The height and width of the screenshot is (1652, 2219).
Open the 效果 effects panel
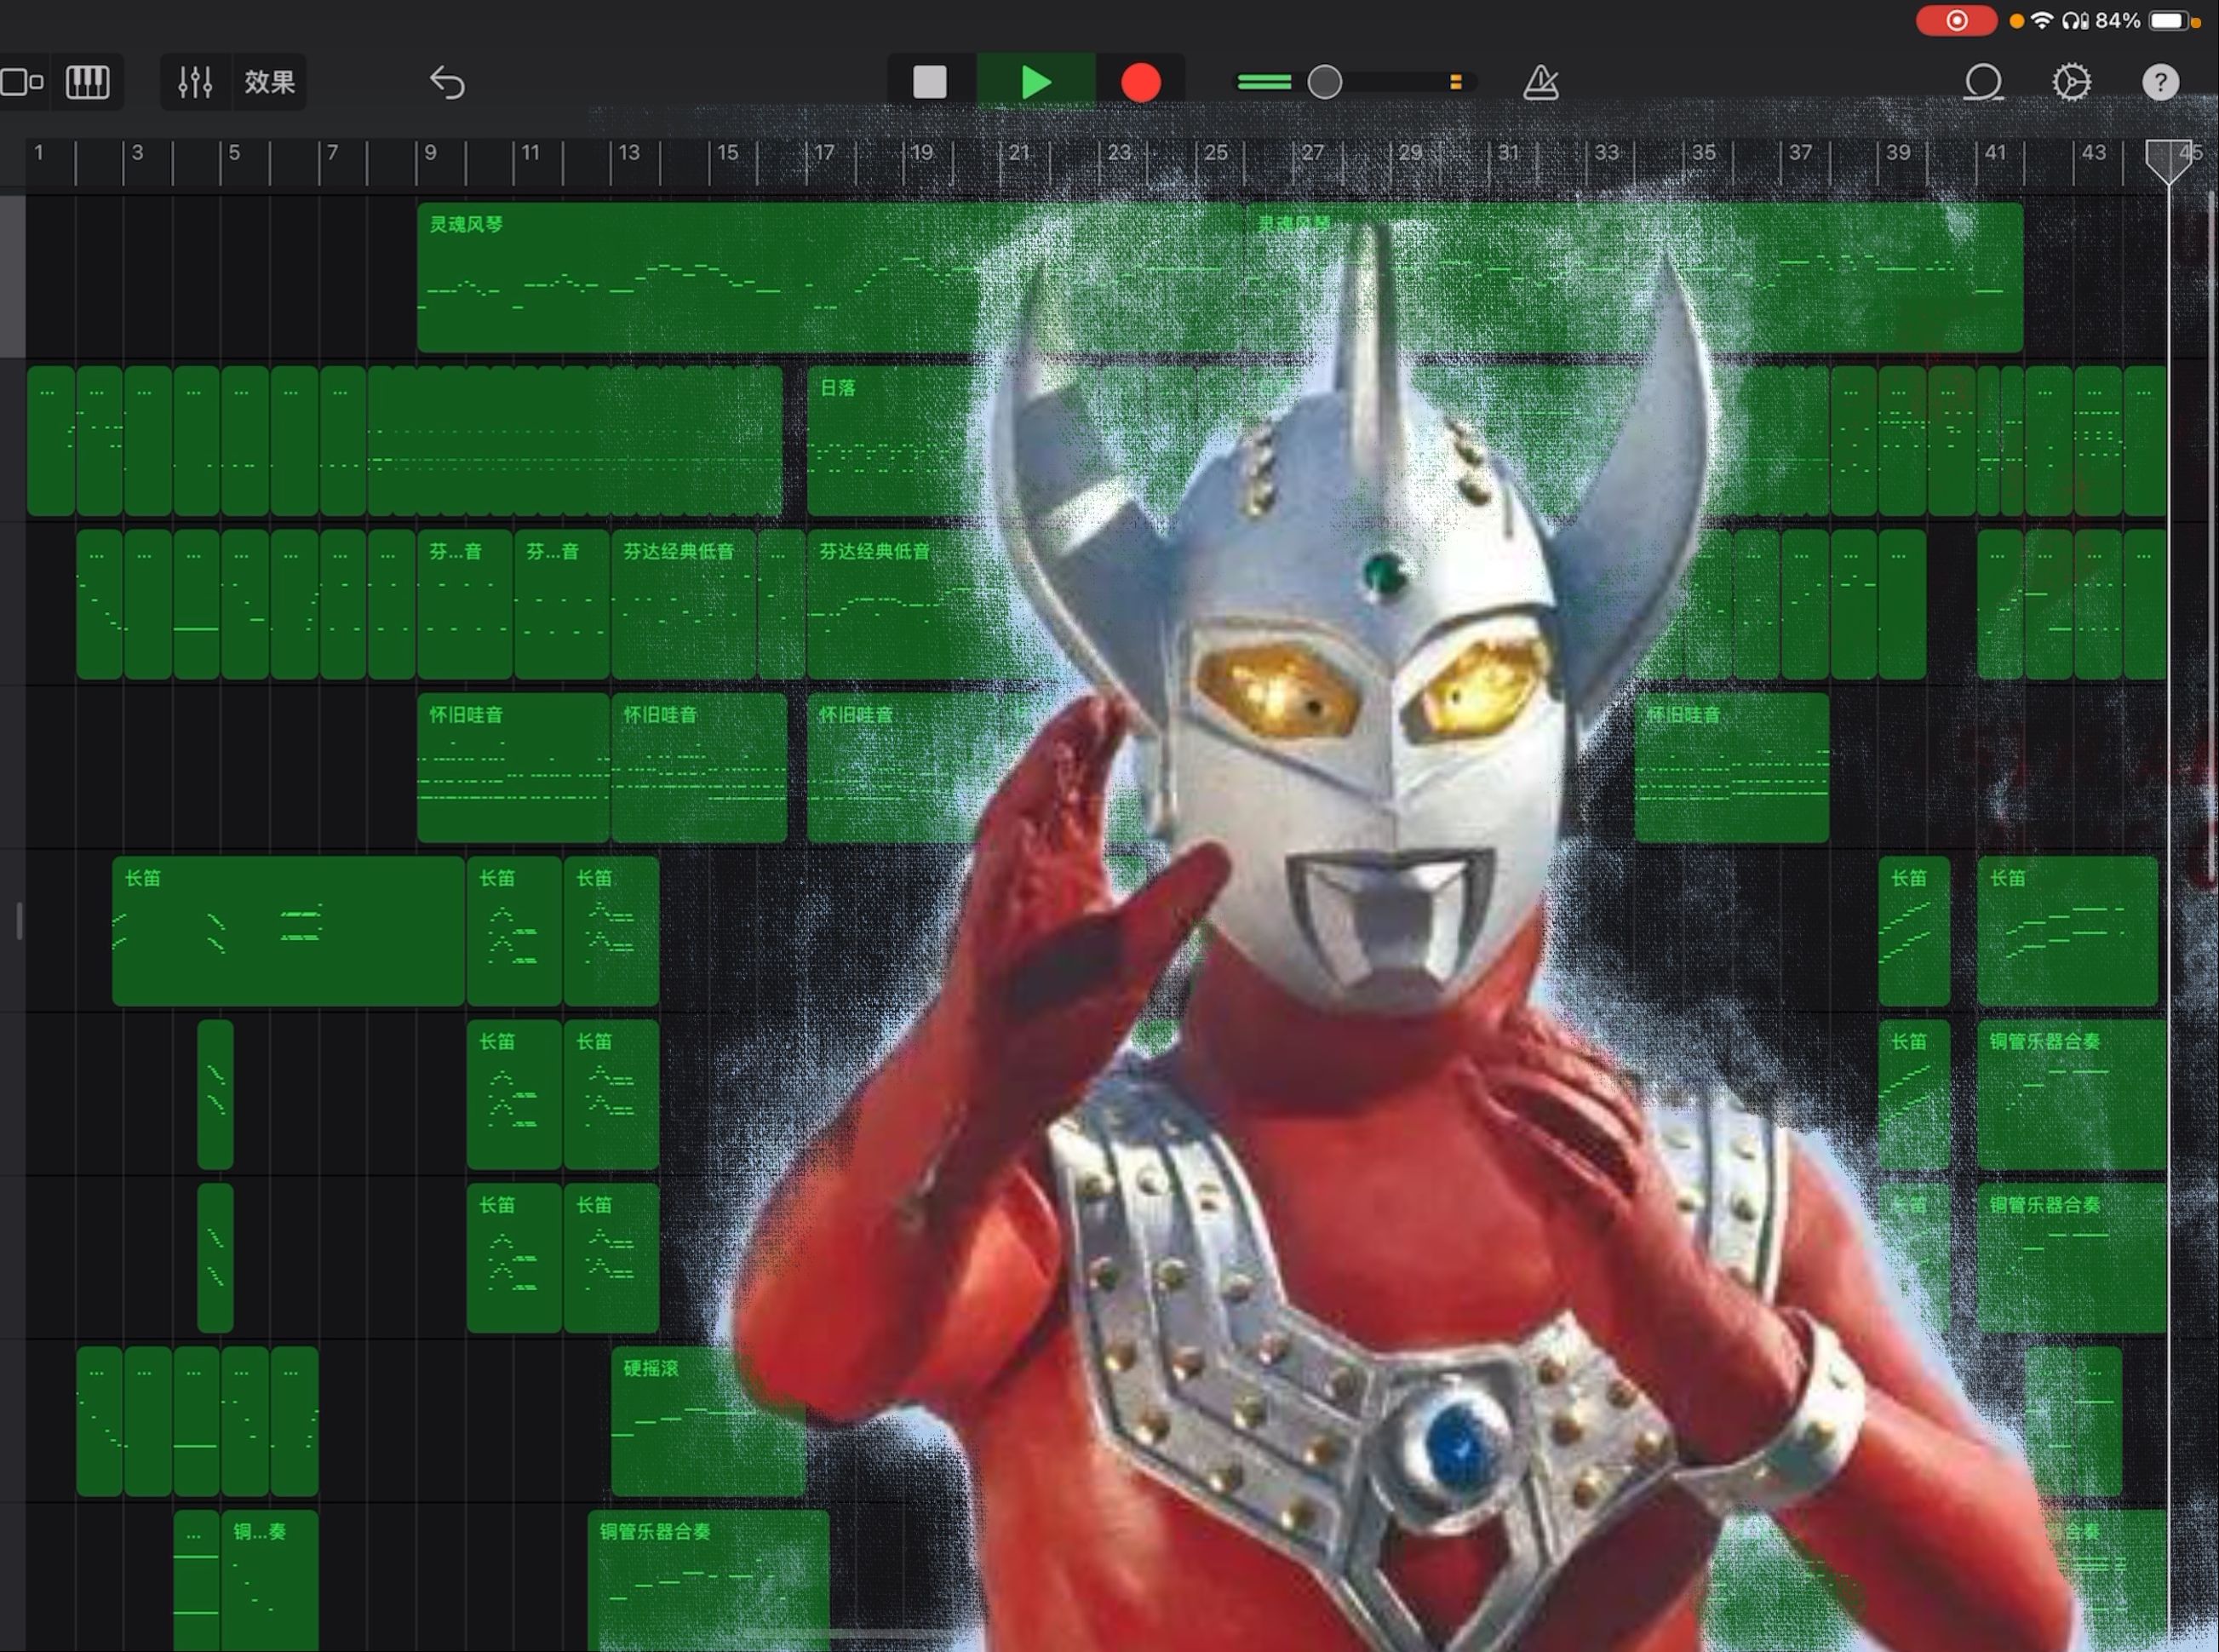270,82
